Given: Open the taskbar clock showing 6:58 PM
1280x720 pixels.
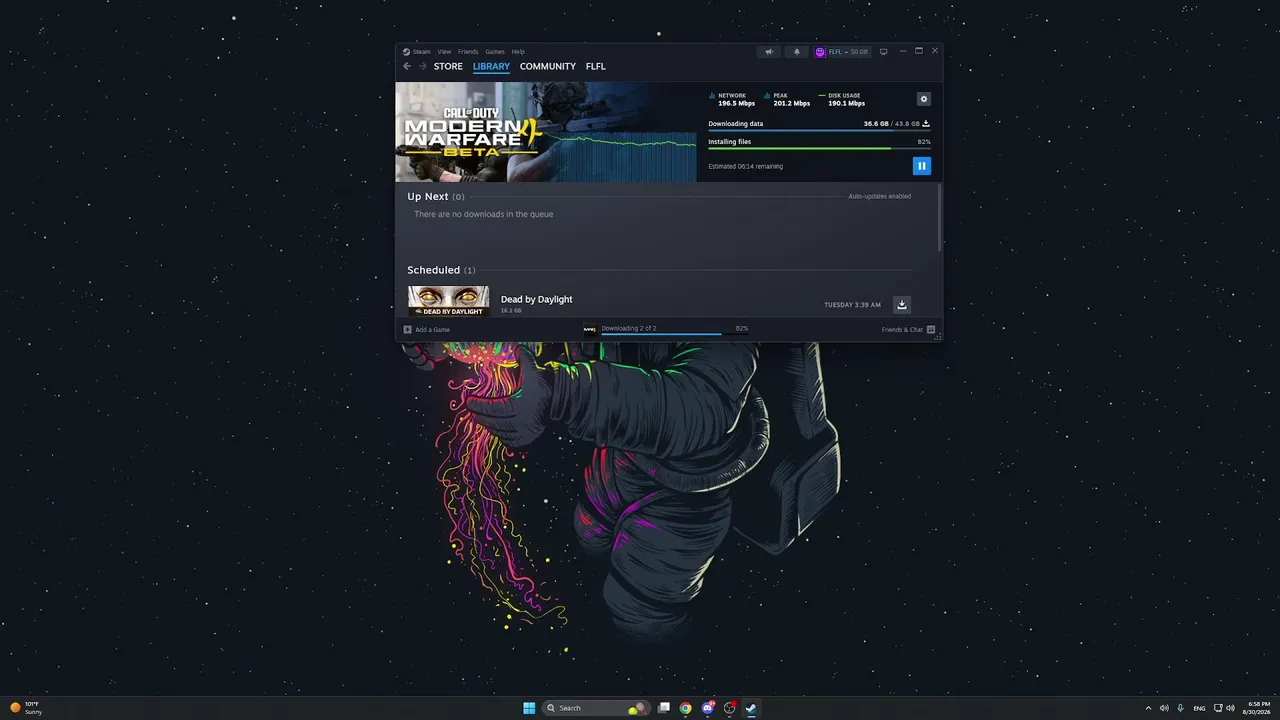Looking at the screenshot, I should point(1257,708).
